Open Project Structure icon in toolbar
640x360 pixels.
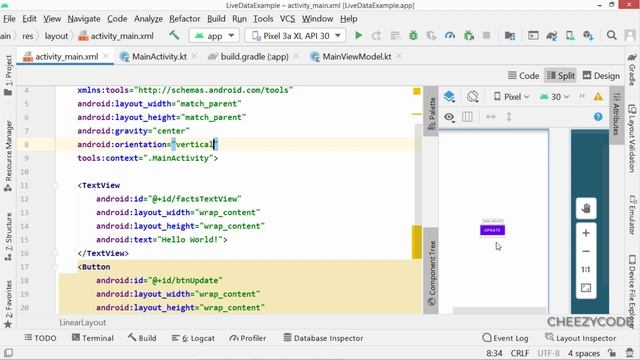(x=510, y=36)
